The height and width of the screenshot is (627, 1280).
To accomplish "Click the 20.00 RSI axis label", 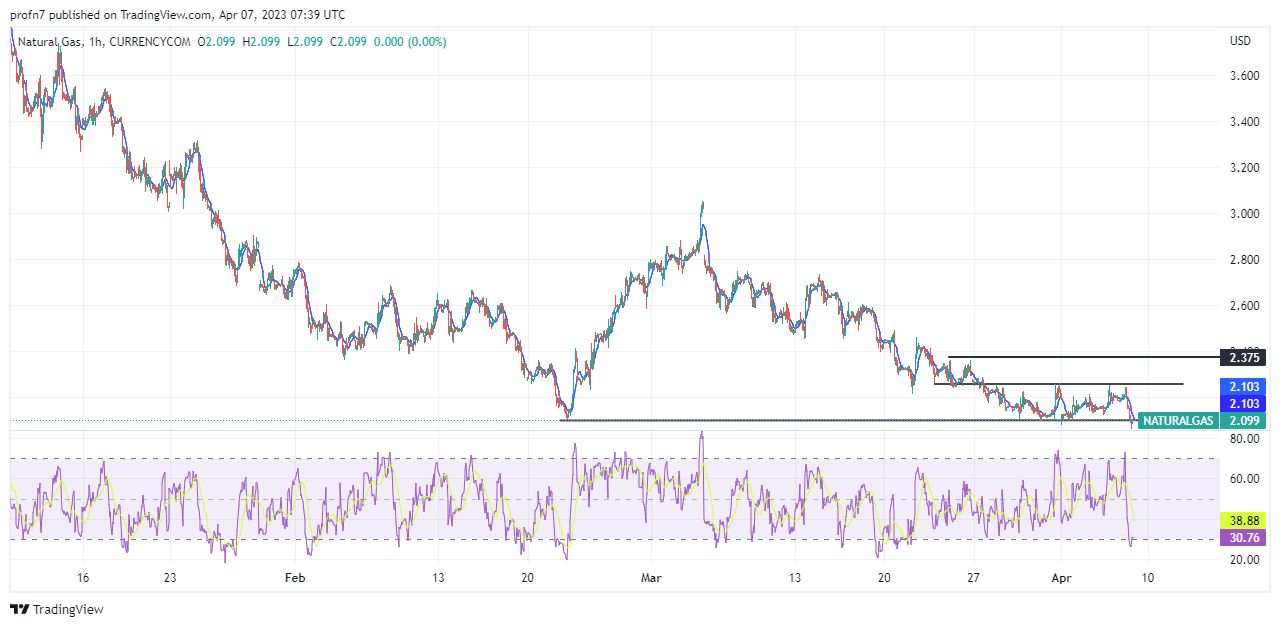I will 1244,560.
